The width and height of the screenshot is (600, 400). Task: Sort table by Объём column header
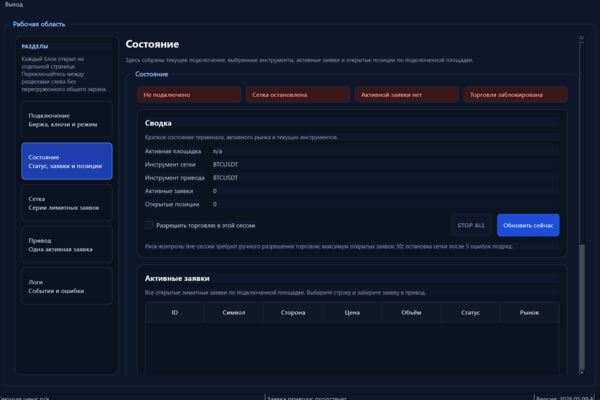[x=411, y=312]
